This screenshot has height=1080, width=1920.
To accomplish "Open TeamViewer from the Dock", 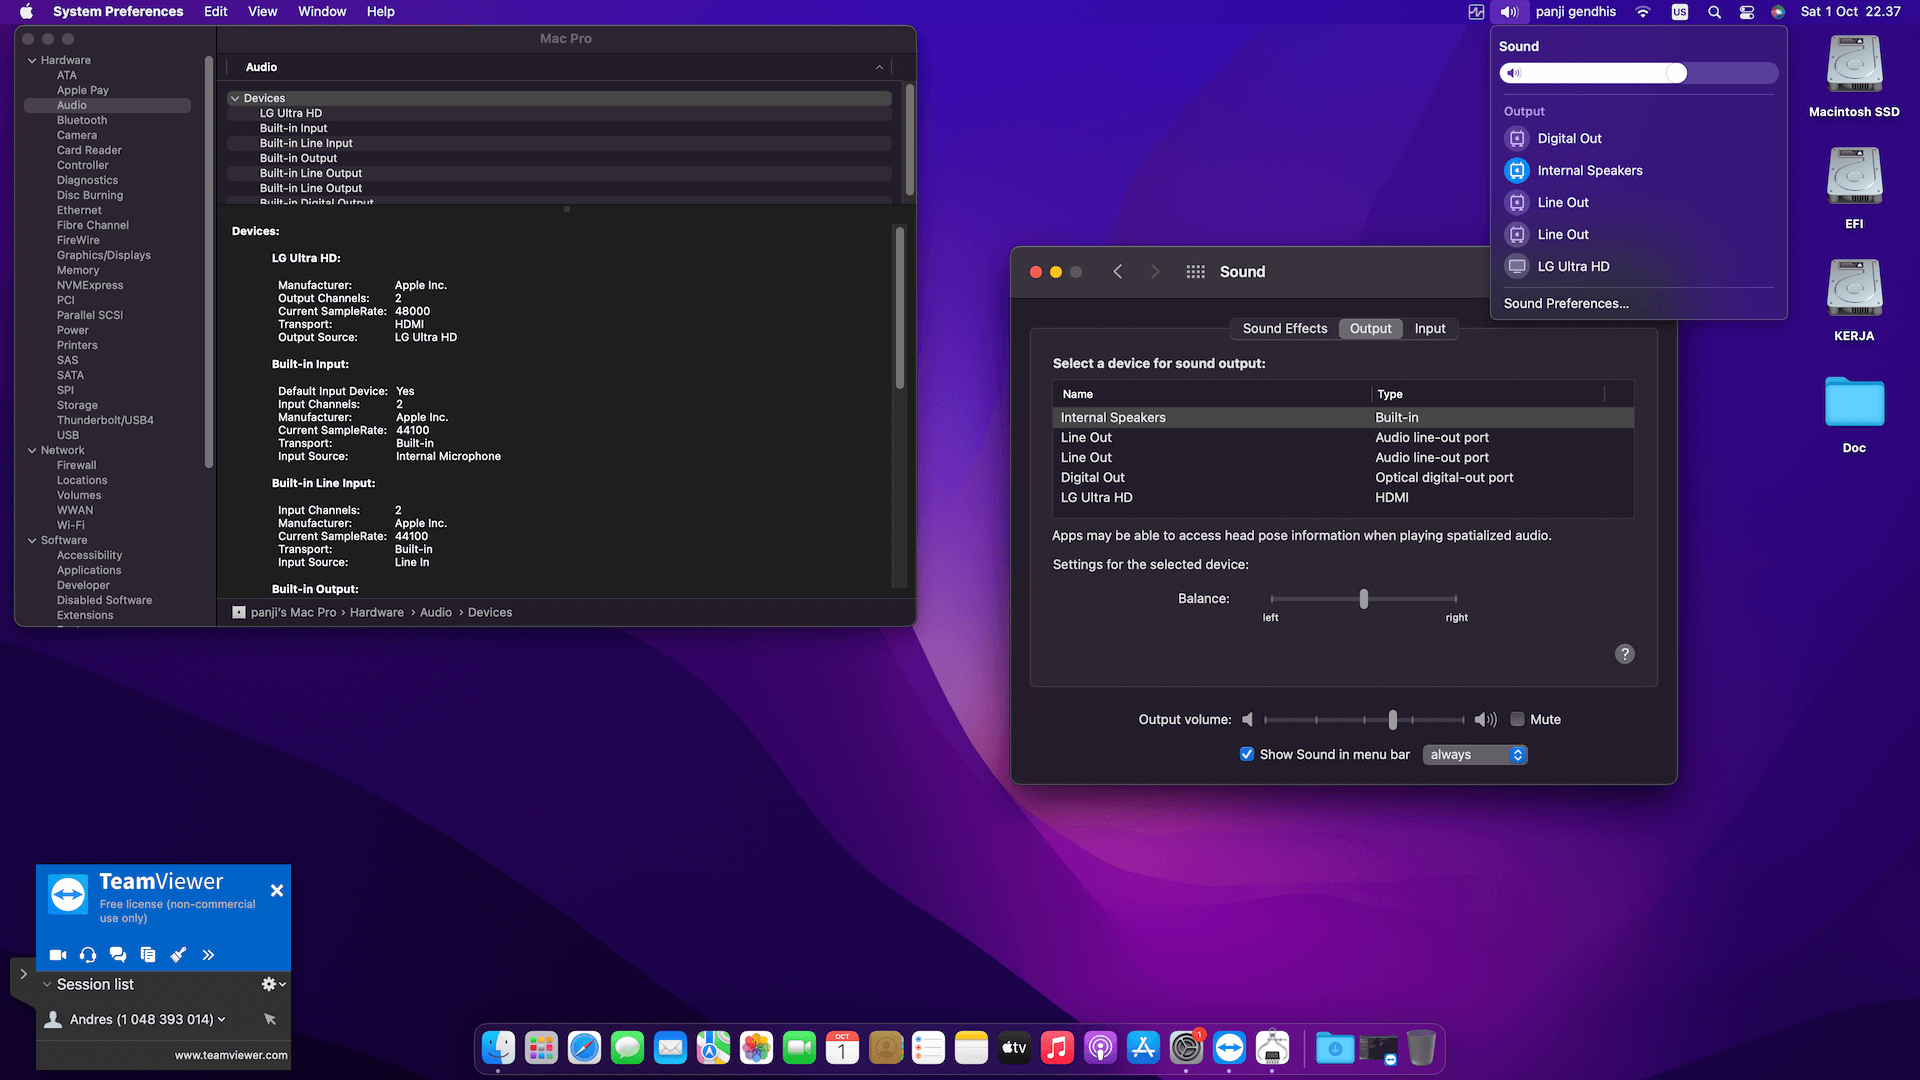I will (x=1229, y=1048).
